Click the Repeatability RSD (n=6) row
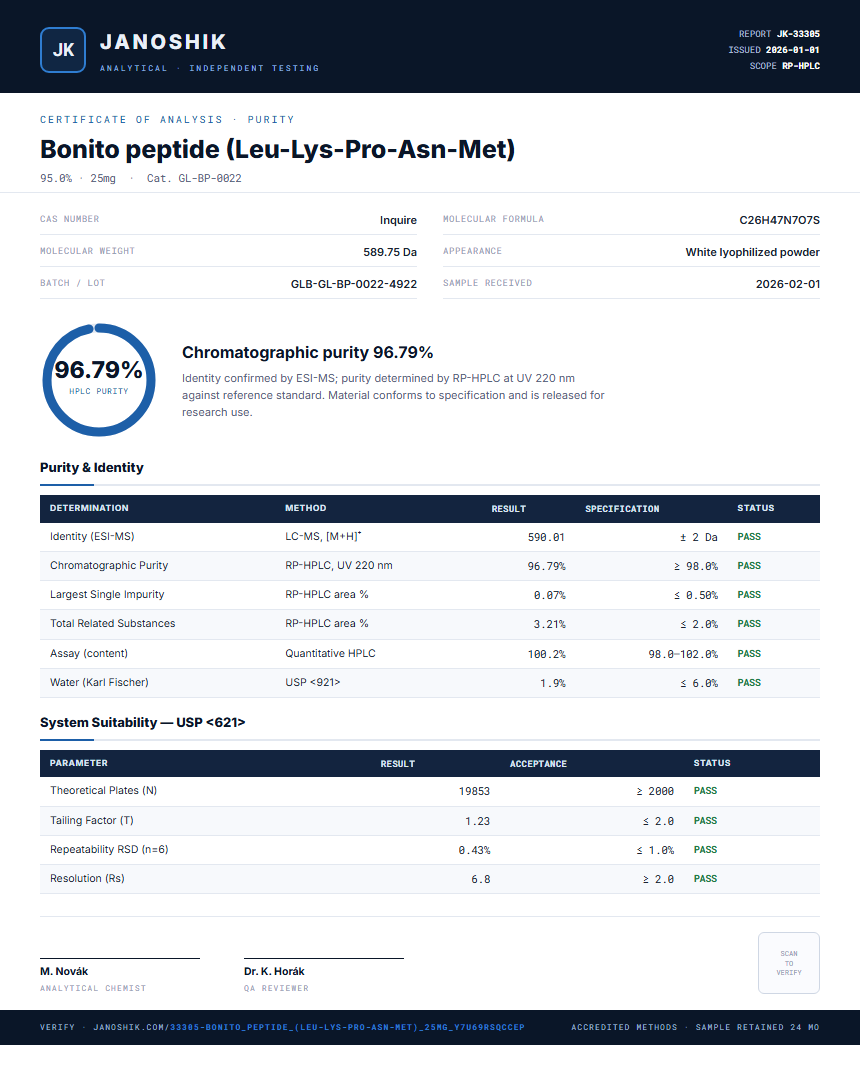Image resolution: width=860 pixels, height=1073 pixels. tap(430, 850)
